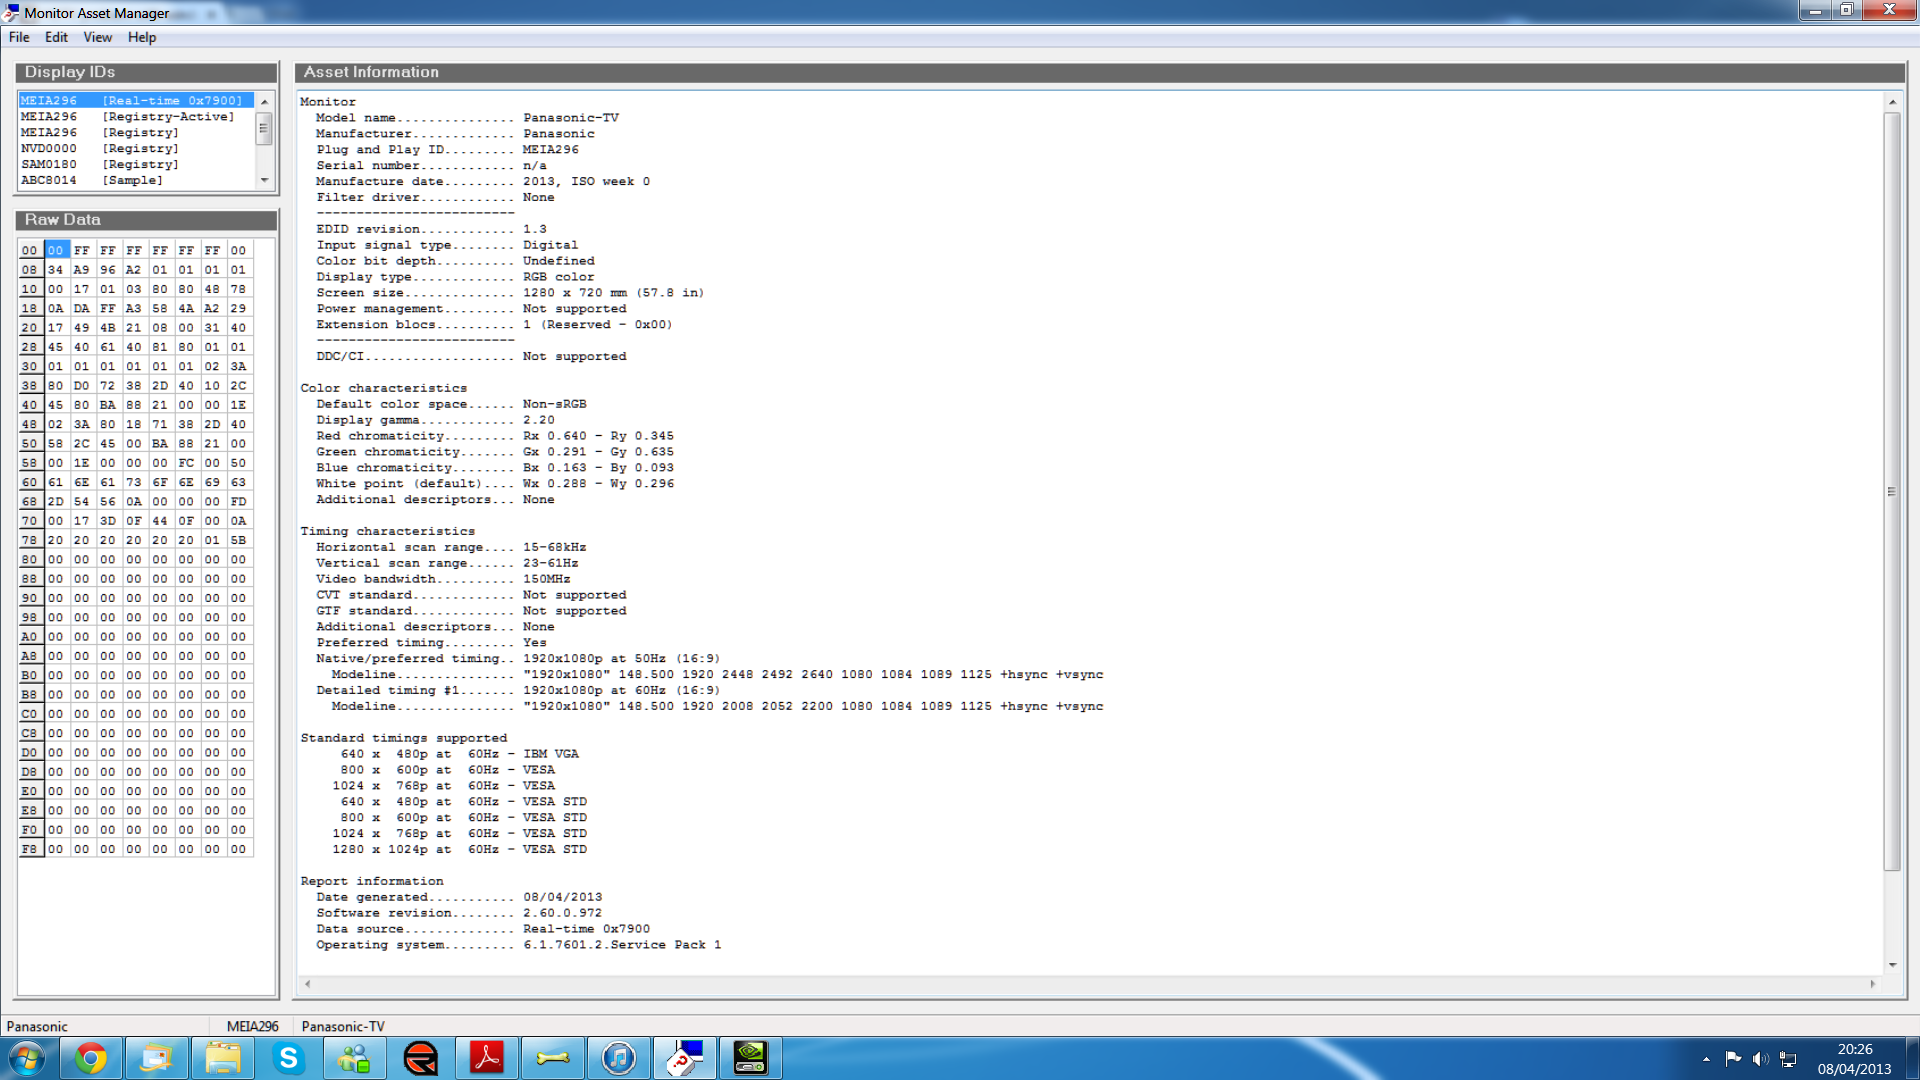Open the volume control tray icon

(x=1760, y=1059)
